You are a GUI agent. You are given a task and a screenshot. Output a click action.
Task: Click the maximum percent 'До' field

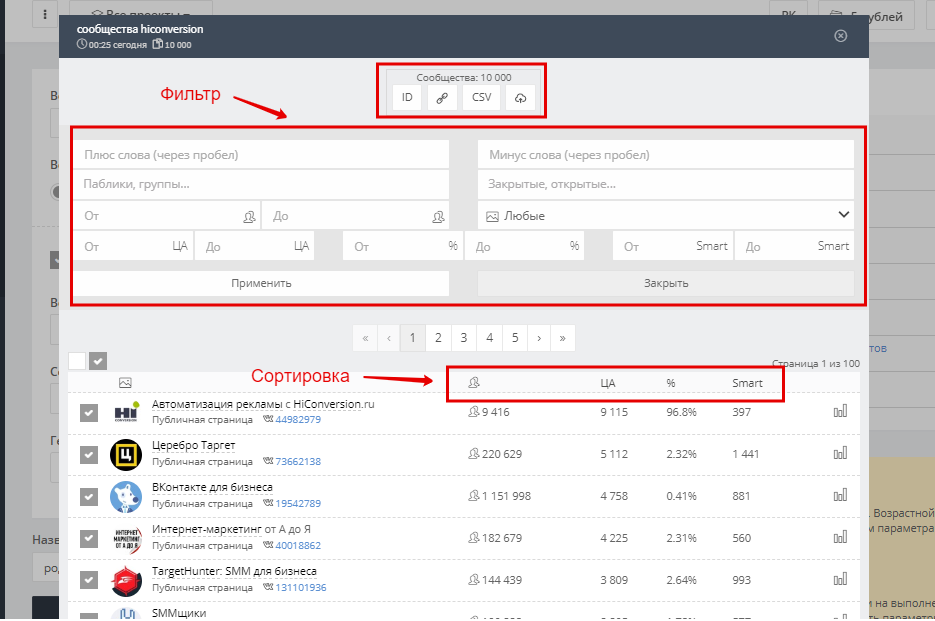[524, 246]
